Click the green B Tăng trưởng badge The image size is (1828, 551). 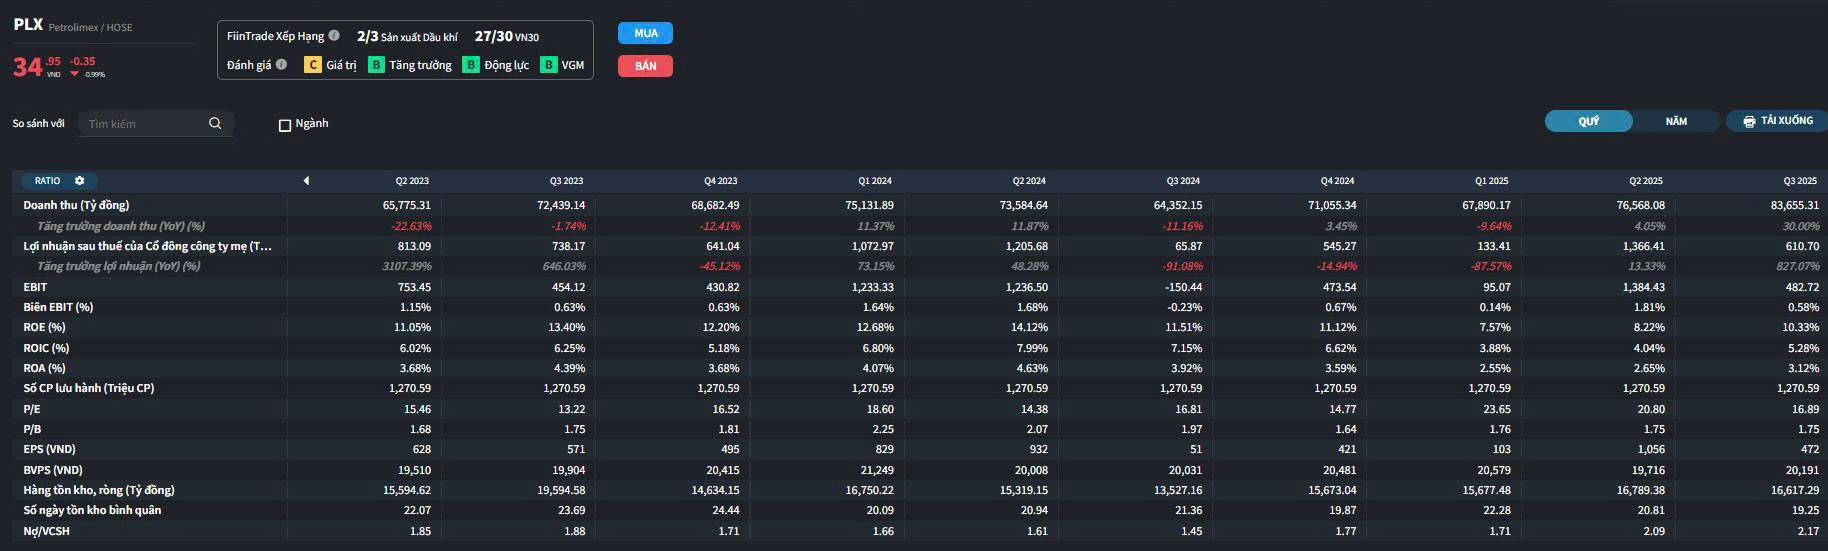(x=376, y=65)
